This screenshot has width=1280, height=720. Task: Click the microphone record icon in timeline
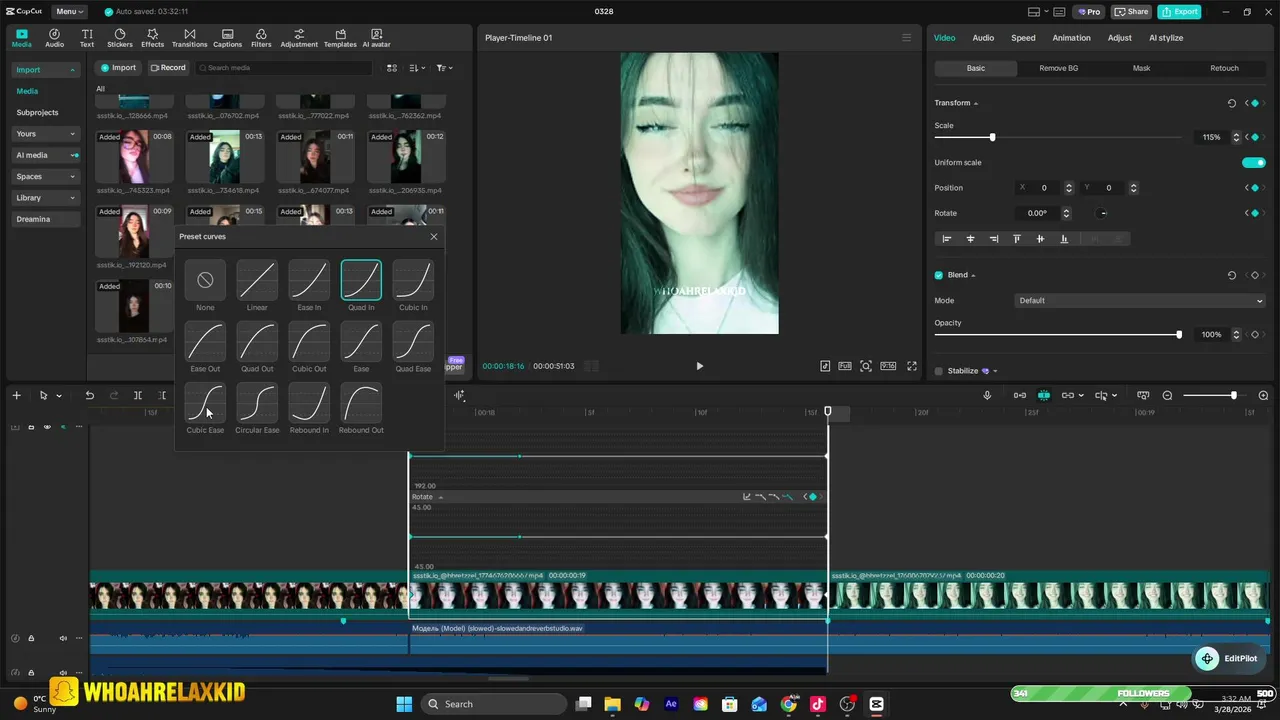[x=987, y=396]
